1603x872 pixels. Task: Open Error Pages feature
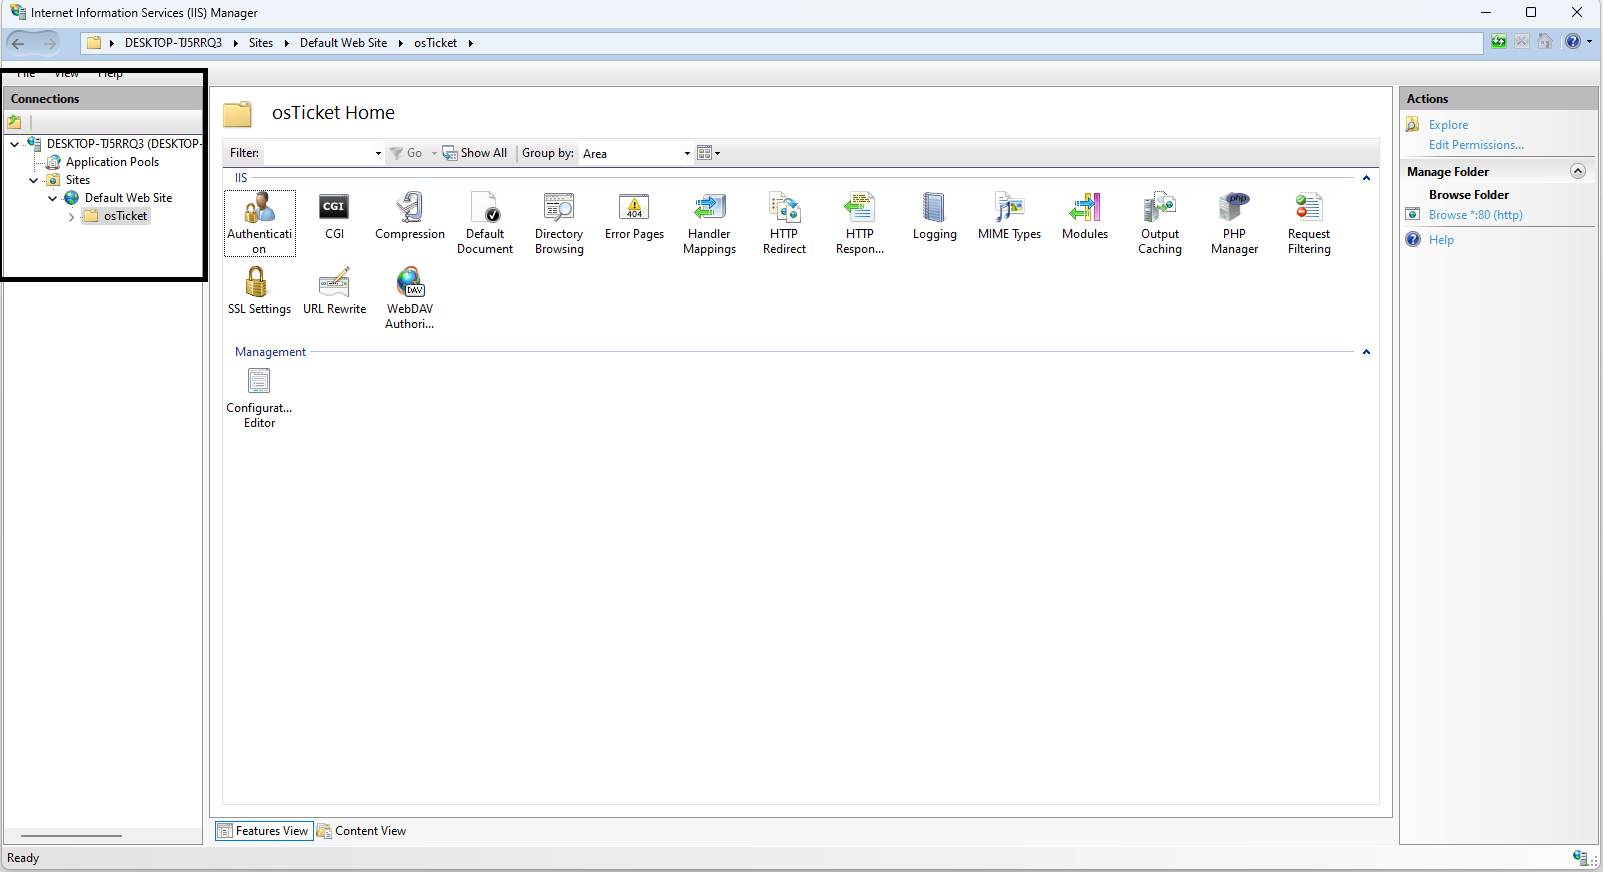[x=634, y=217]
